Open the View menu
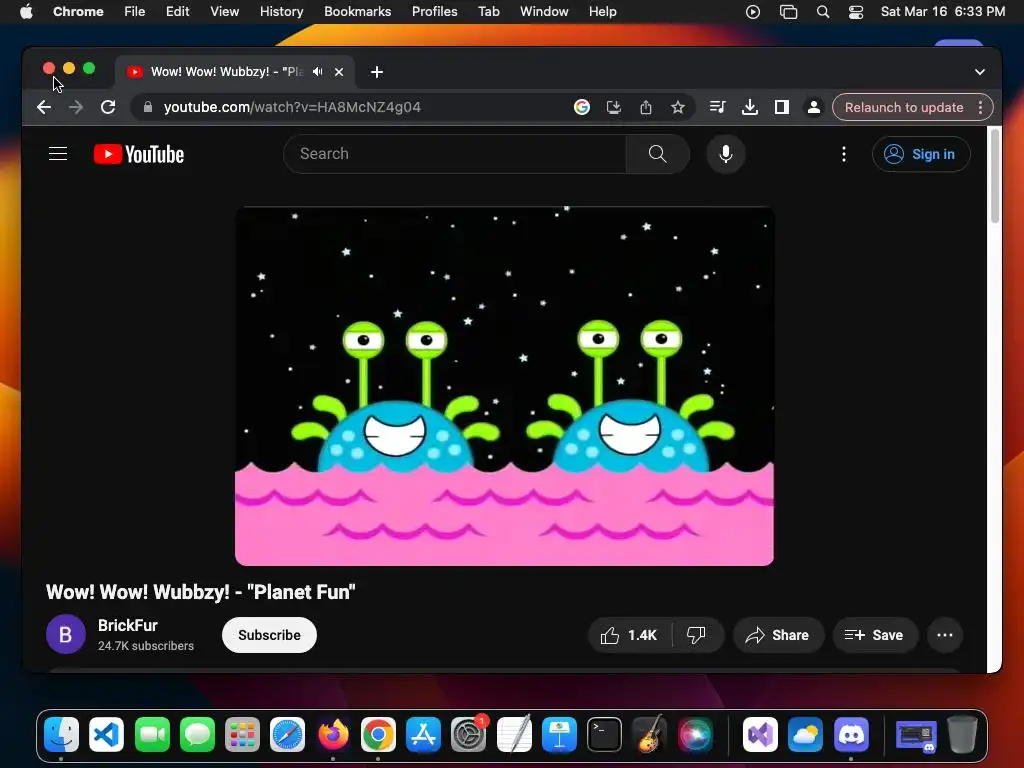 click(x=225, y=12)
